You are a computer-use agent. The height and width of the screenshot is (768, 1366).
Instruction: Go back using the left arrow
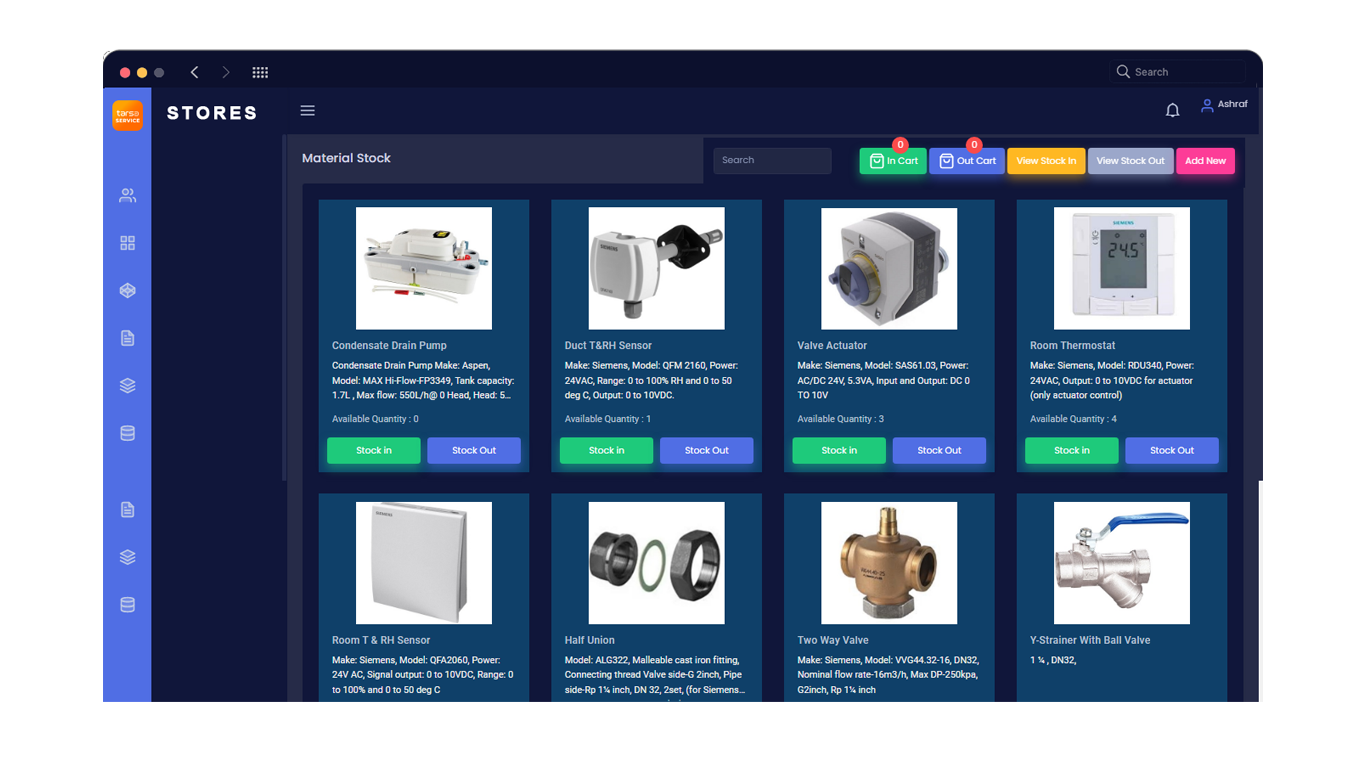click(x=195, y=72)
